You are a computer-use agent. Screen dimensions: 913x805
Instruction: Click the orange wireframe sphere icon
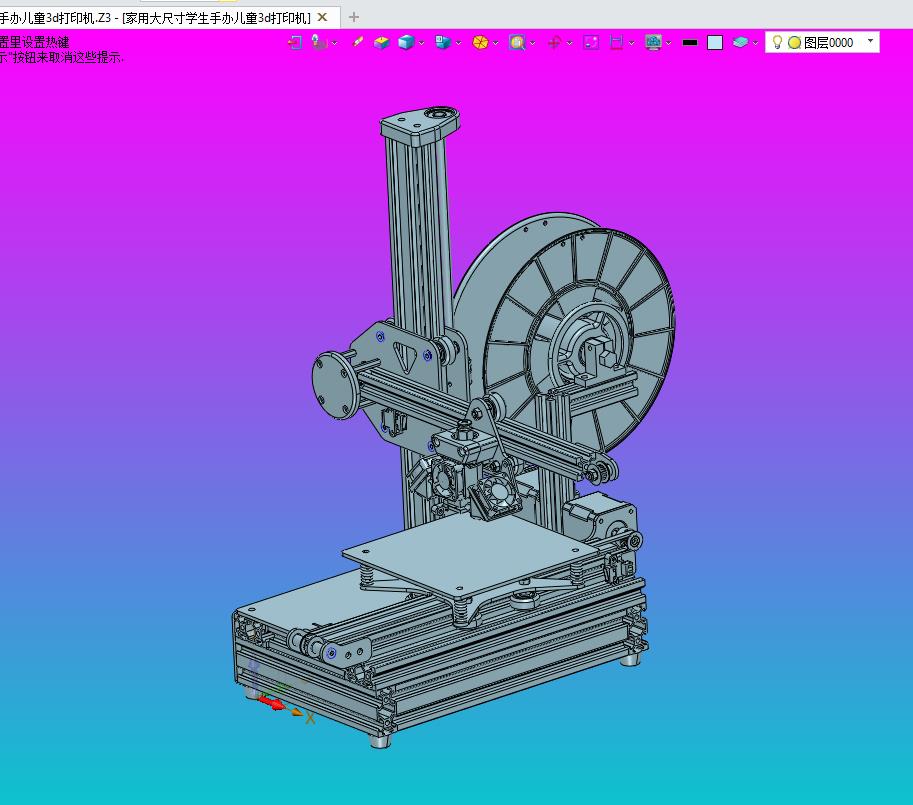coord(480,42)
